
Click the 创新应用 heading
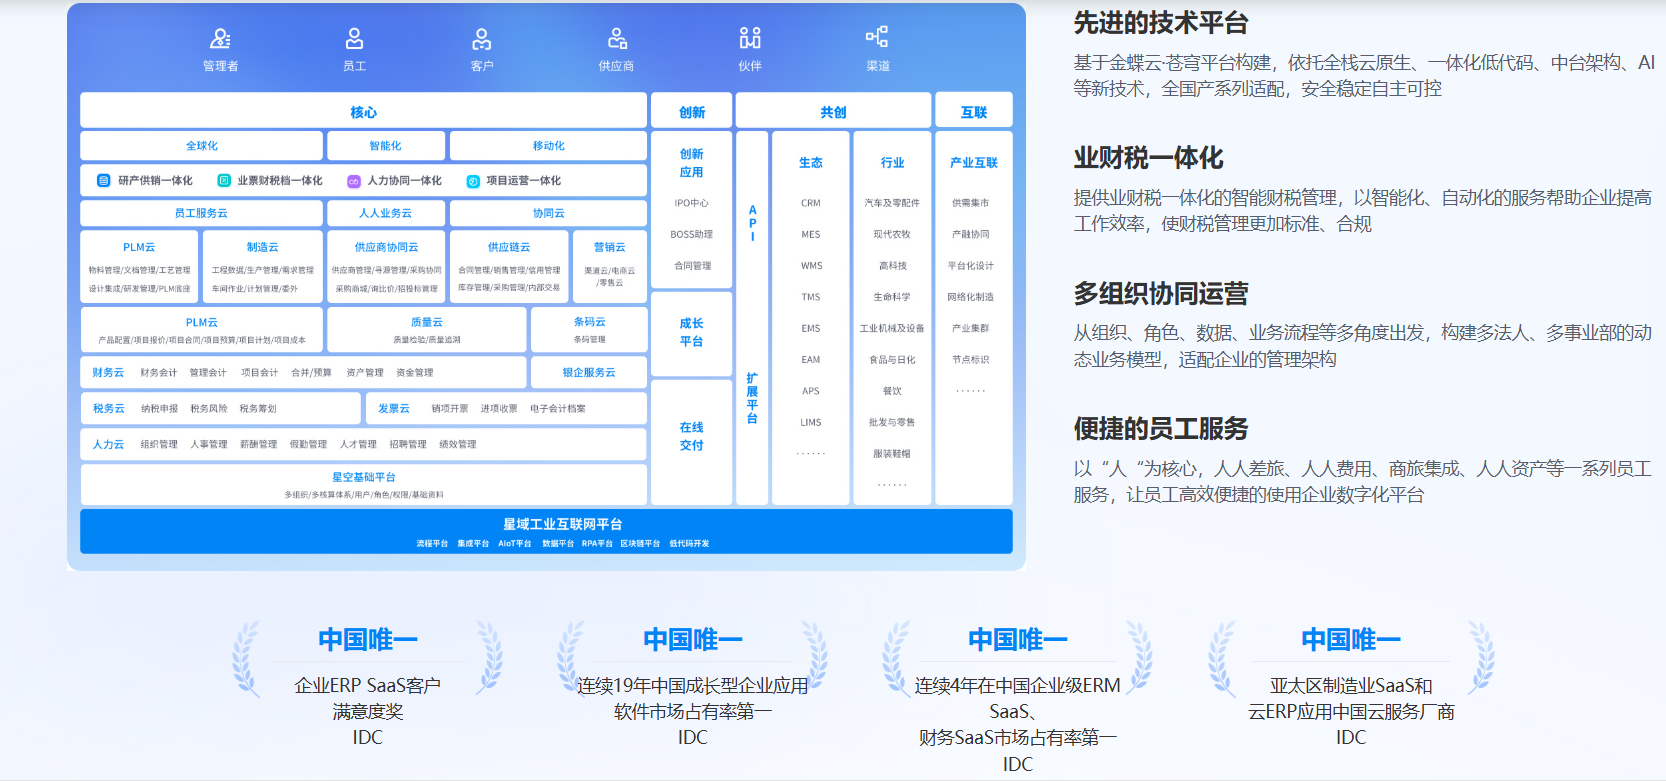pos(691,163)
